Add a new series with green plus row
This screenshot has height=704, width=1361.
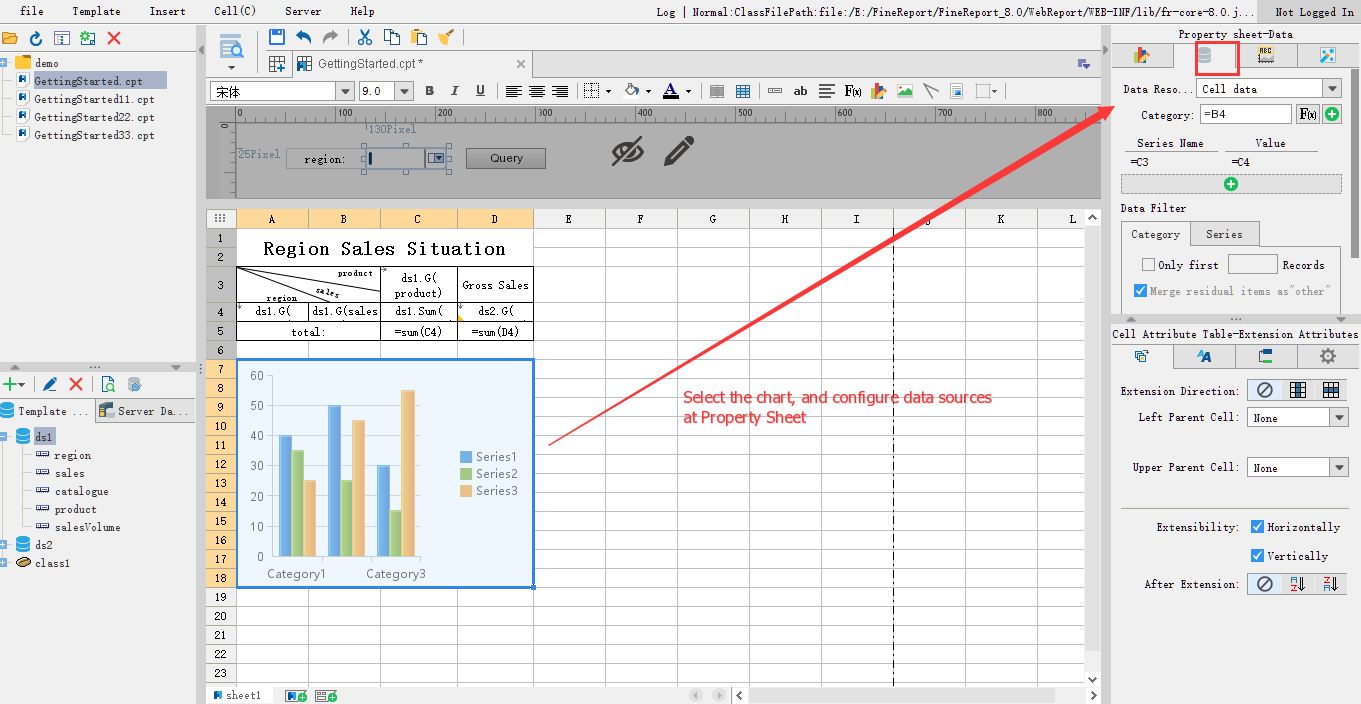(1231, 184)
